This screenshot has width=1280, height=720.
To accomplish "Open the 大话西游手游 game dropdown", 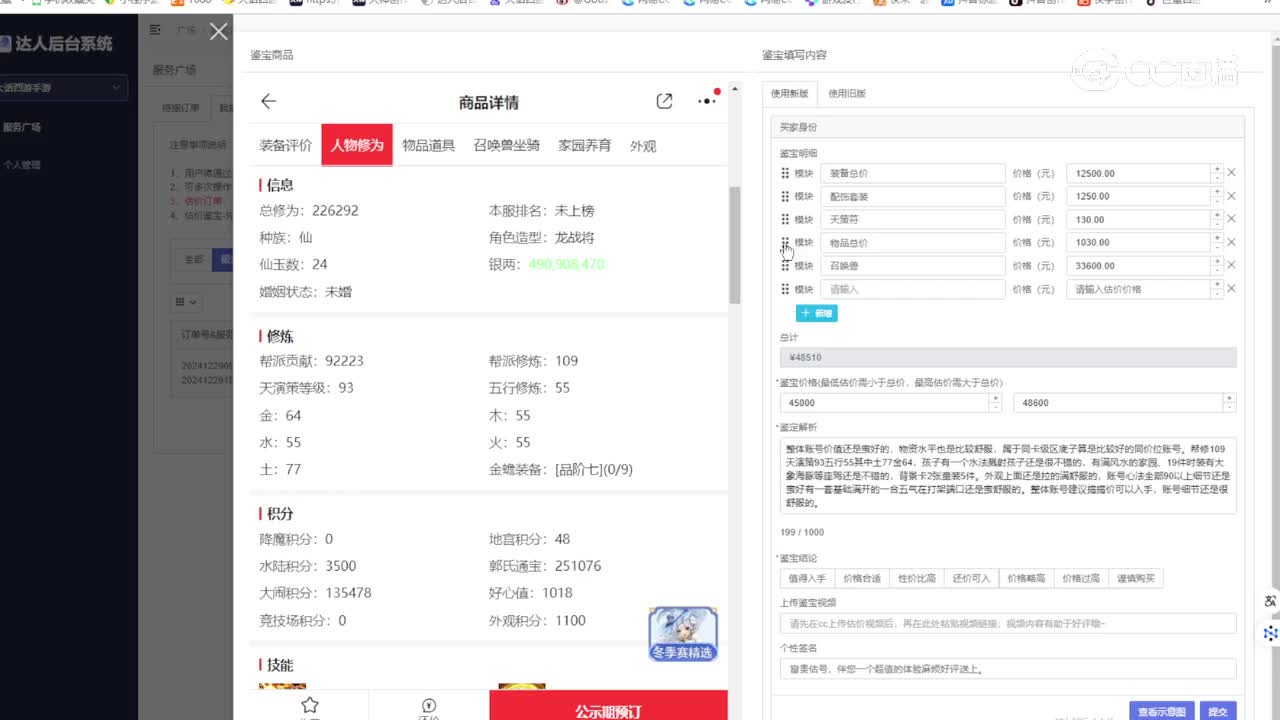I will click(x=64, y=88).
